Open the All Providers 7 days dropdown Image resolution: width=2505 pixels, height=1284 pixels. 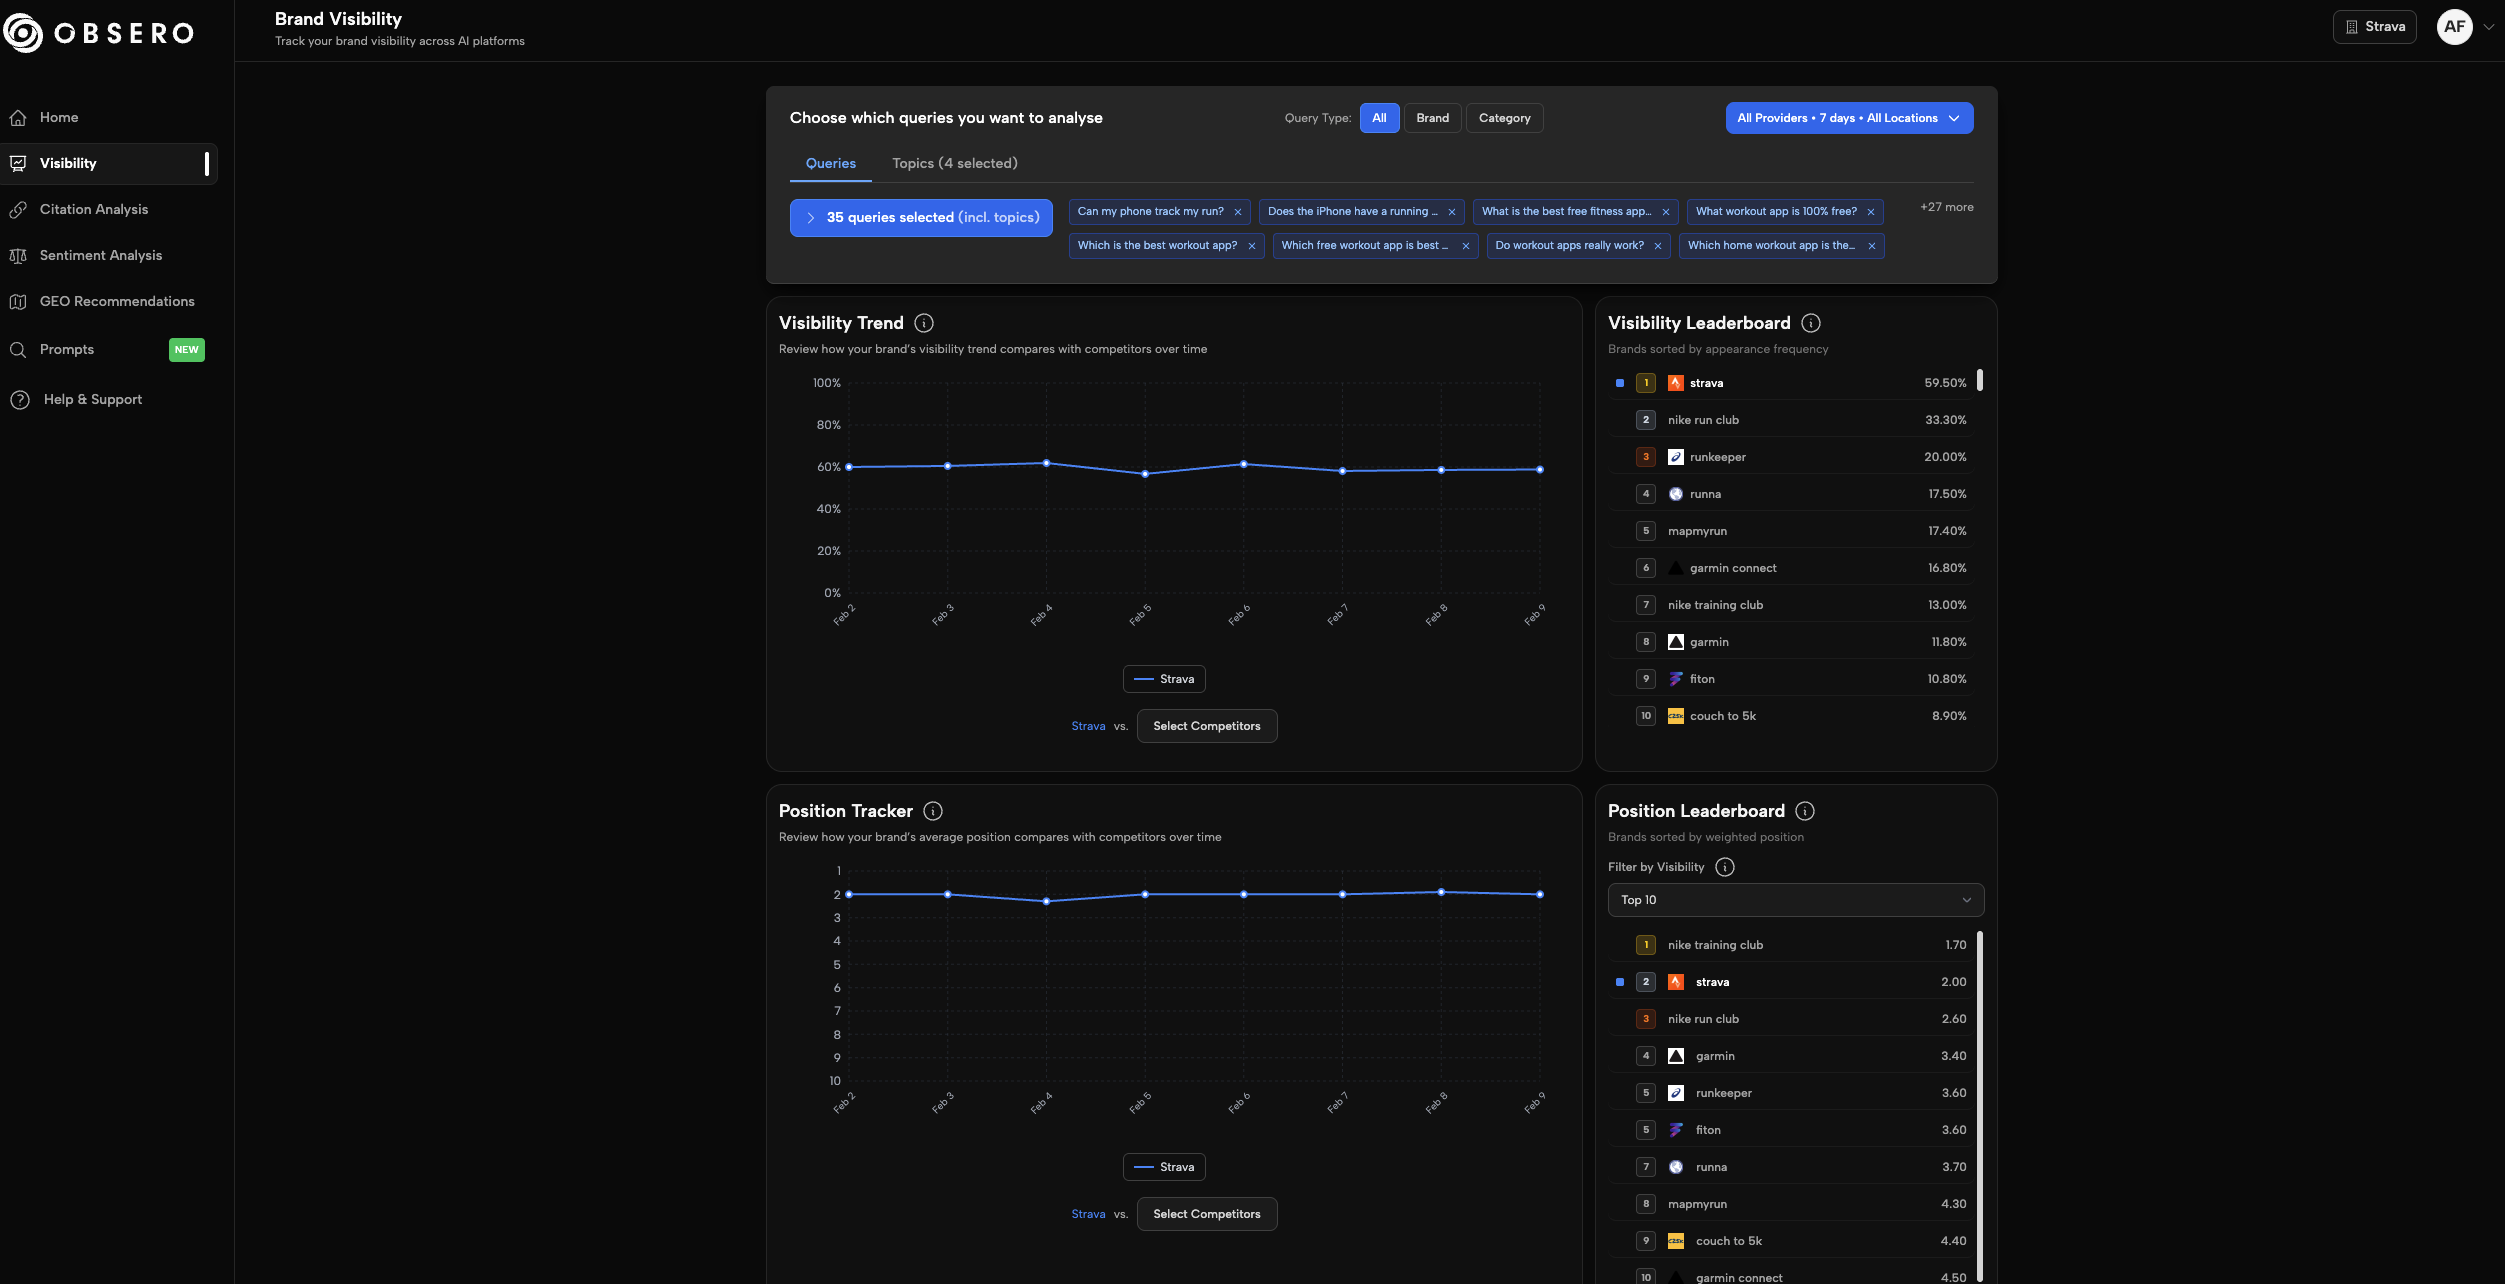pyautogui.click(x=1849, y=118)
